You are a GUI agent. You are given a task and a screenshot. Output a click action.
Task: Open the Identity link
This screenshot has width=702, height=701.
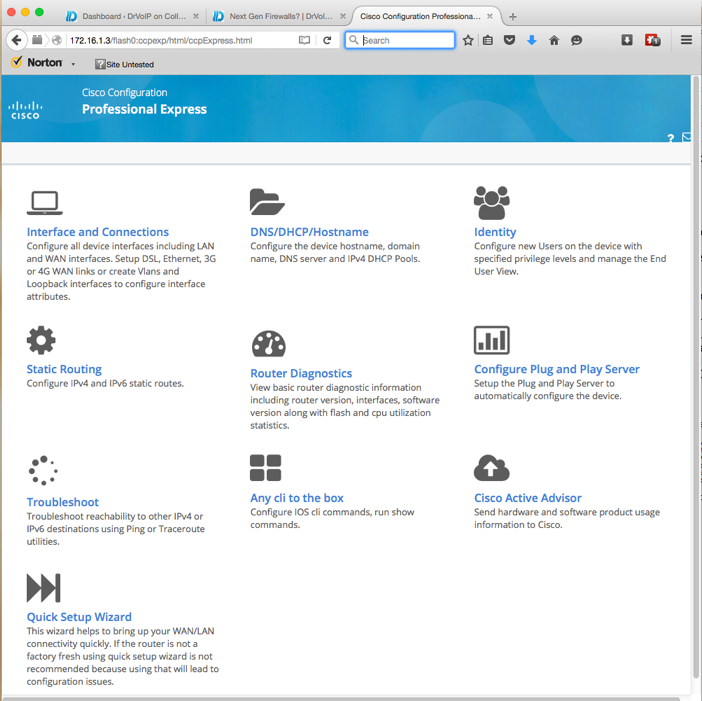(x=495, y=232)
